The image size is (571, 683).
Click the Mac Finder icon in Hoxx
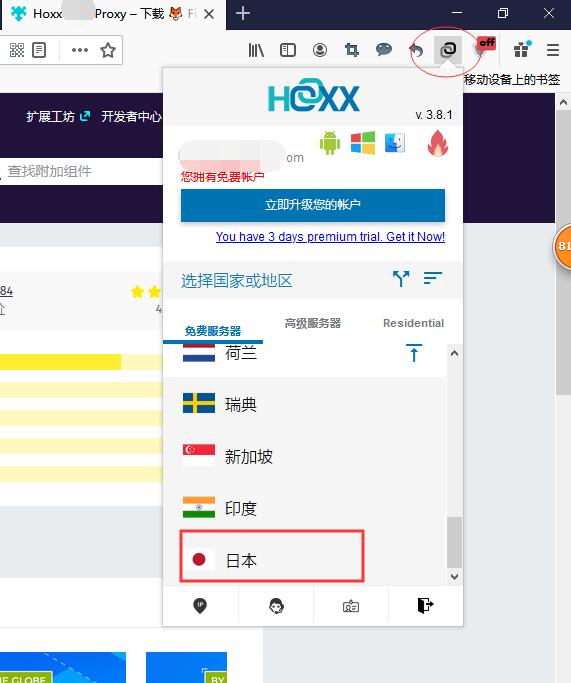click(395, 142)
